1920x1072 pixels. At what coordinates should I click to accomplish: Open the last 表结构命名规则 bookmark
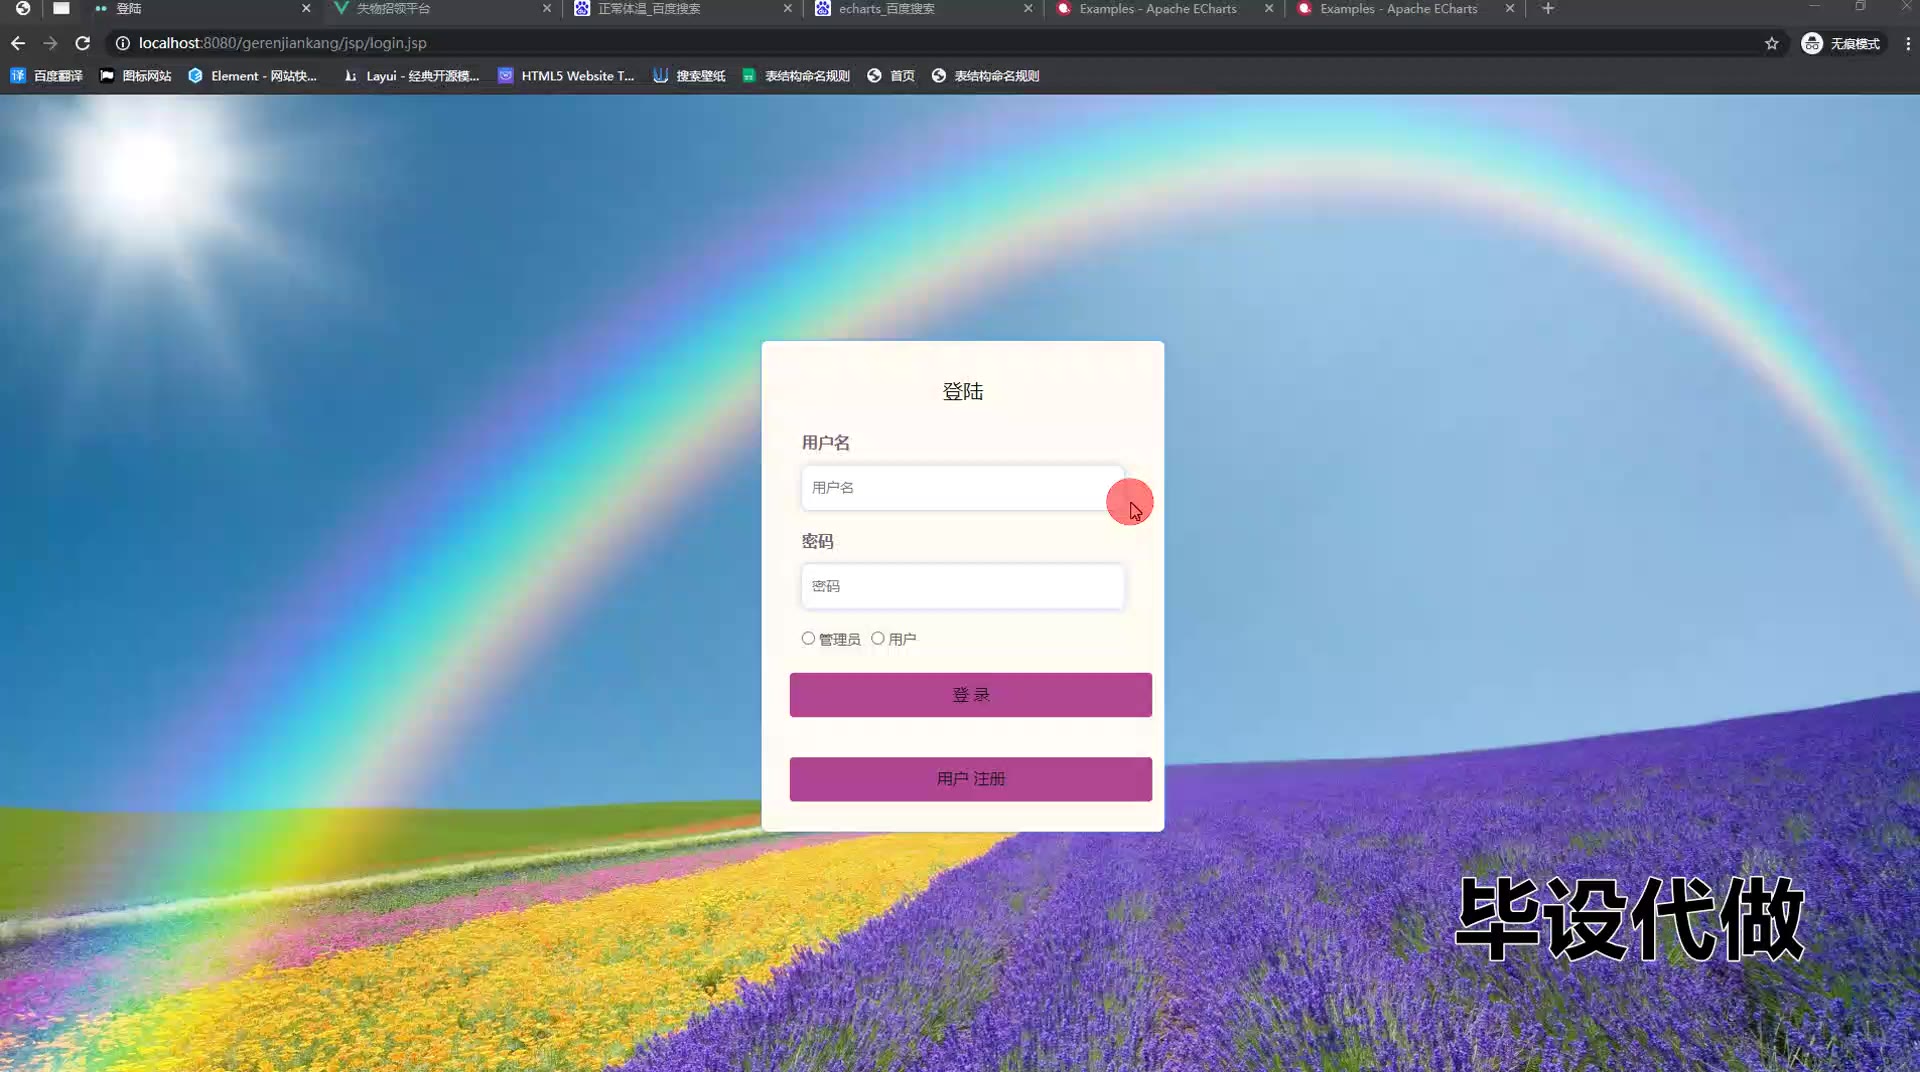point(986,76)
